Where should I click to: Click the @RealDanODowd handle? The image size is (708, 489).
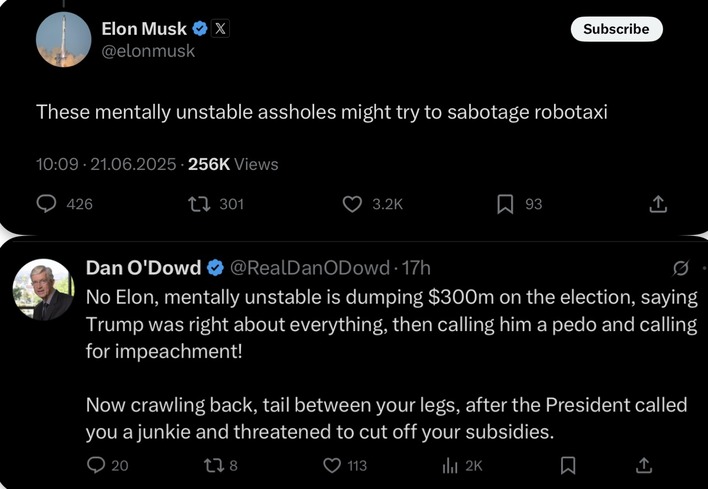pyautogui.click(x=310, y=267)
